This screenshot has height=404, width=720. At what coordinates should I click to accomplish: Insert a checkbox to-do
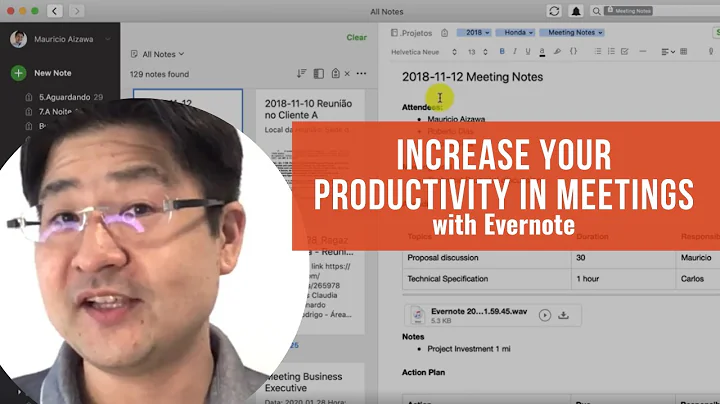pos(624,51)
